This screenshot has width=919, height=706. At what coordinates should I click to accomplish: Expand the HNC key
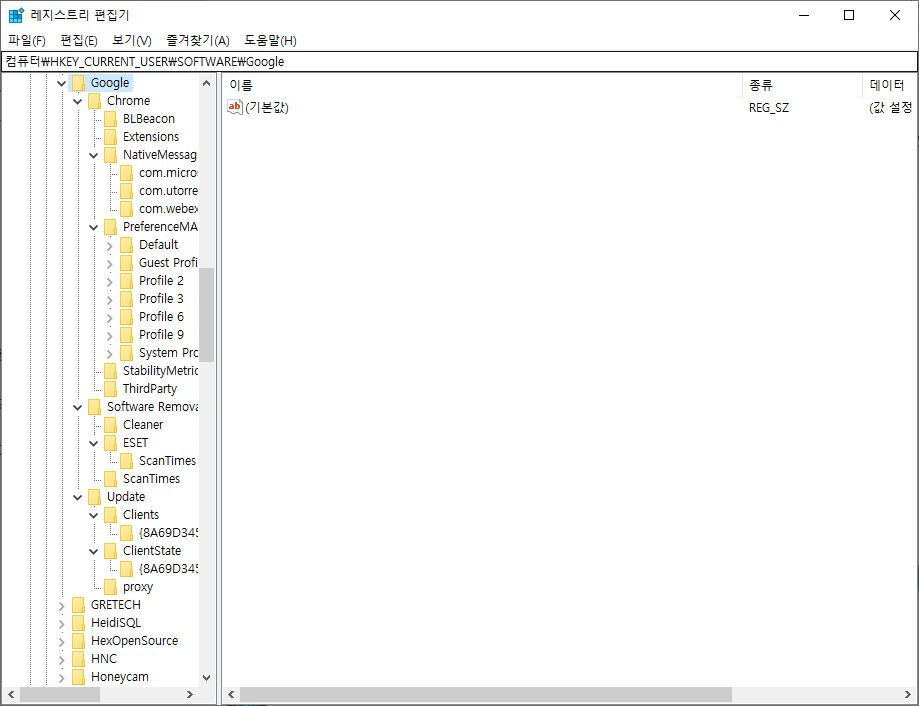pyautogui.click(x=62, y=660)
